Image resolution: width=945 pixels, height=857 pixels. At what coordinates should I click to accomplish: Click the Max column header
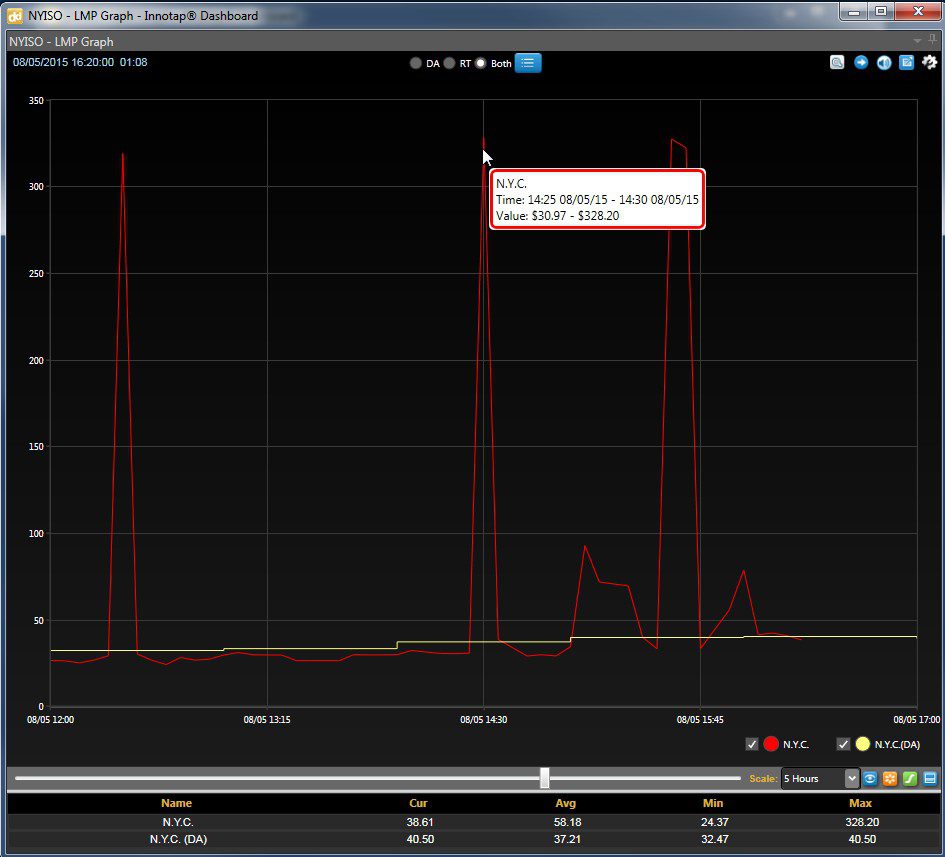[861, 803]
